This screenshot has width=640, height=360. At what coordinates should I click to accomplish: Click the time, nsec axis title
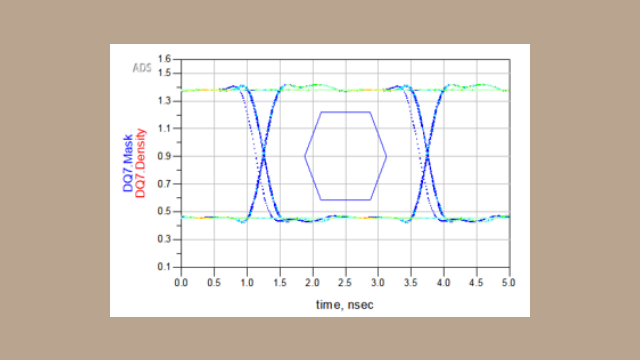pyautogui.click(x=344, y=305)
